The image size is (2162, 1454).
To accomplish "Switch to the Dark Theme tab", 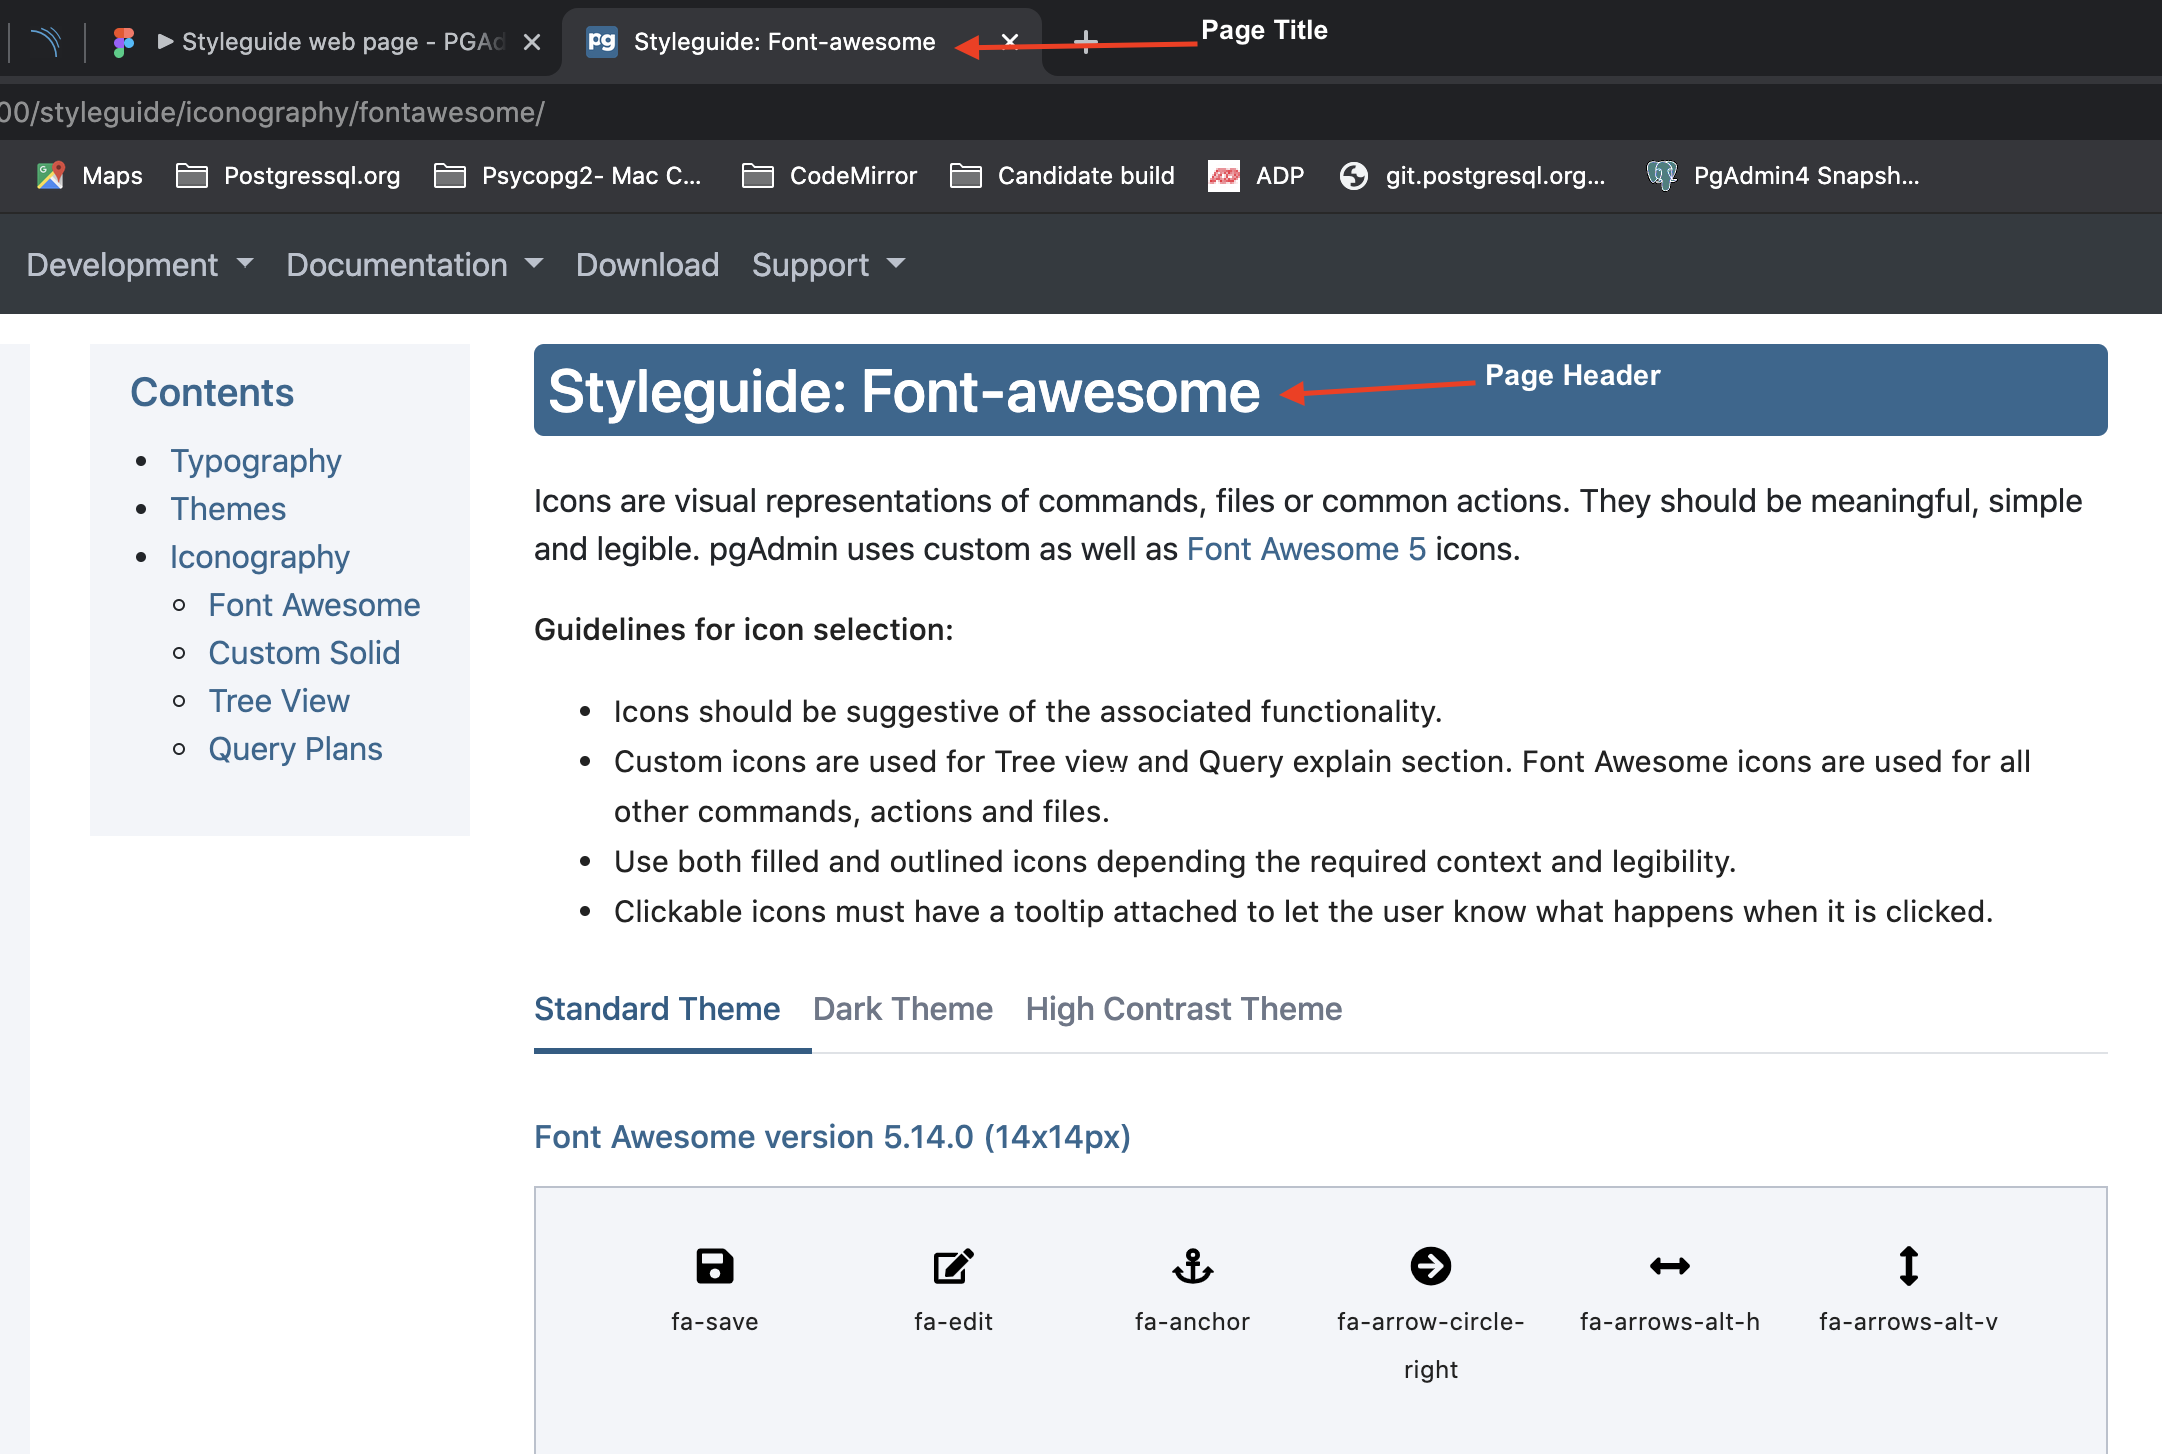I will click(903, 1009).
